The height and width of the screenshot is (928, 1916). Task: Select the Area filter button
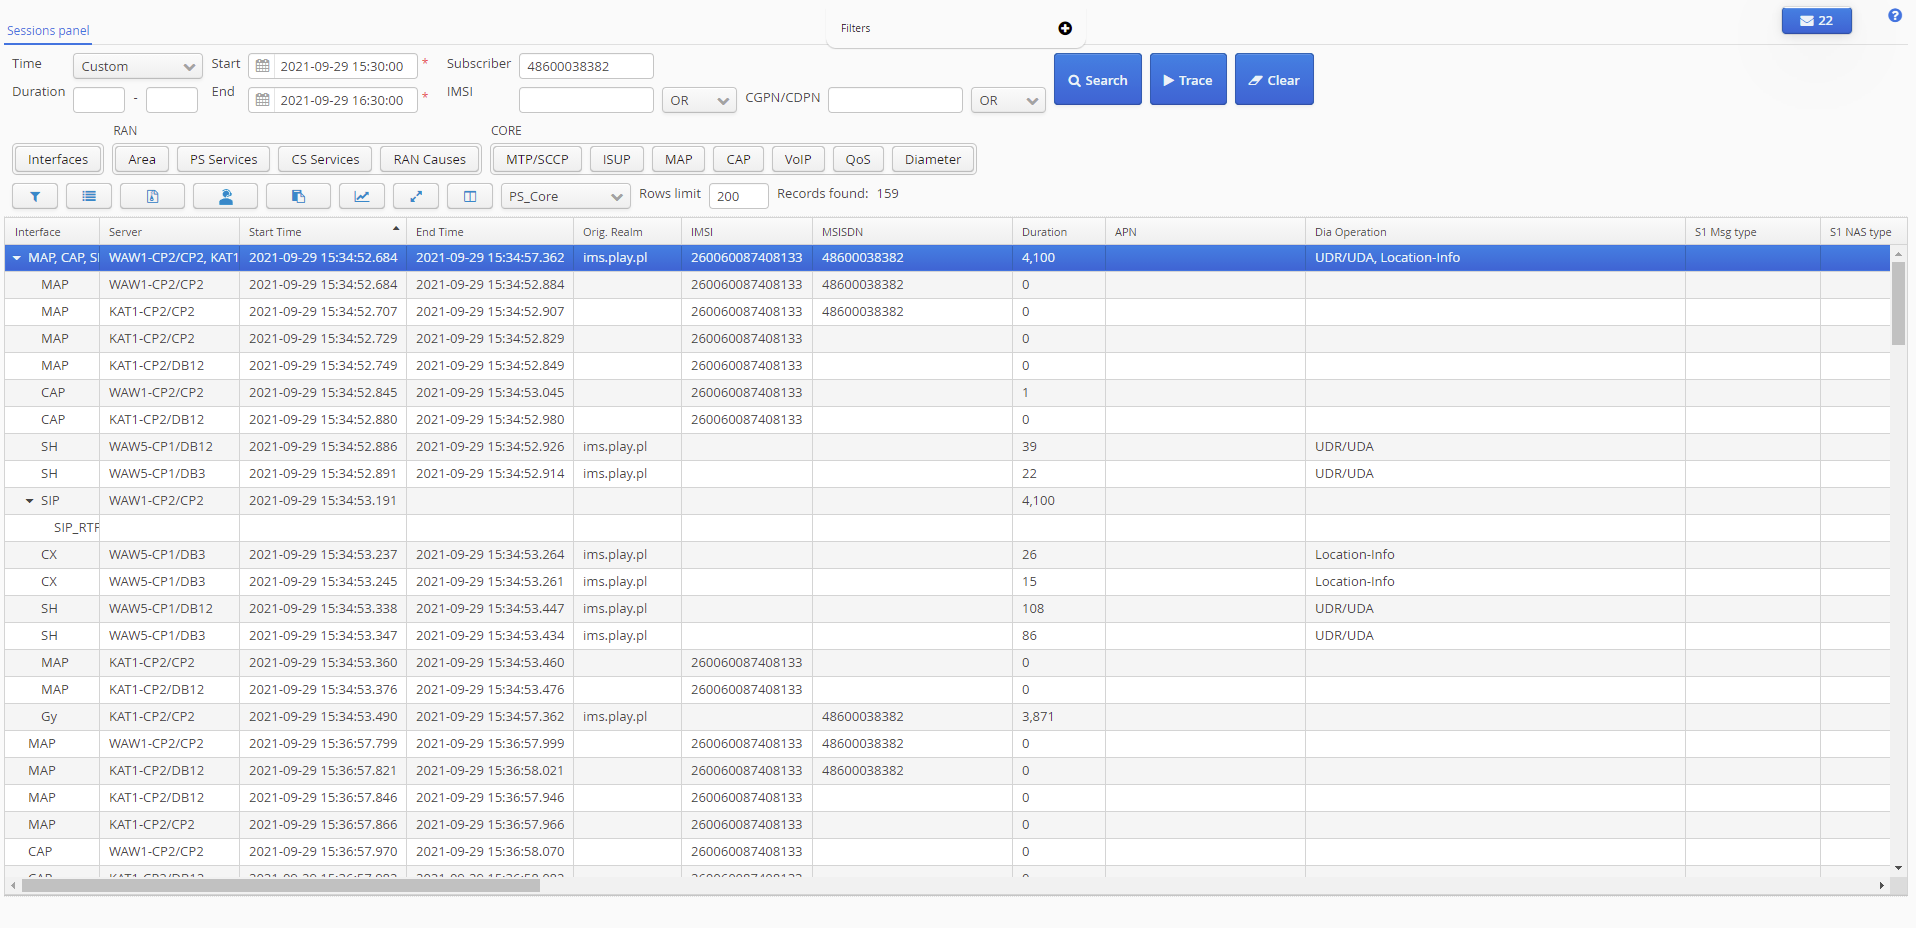click(142, 159)
